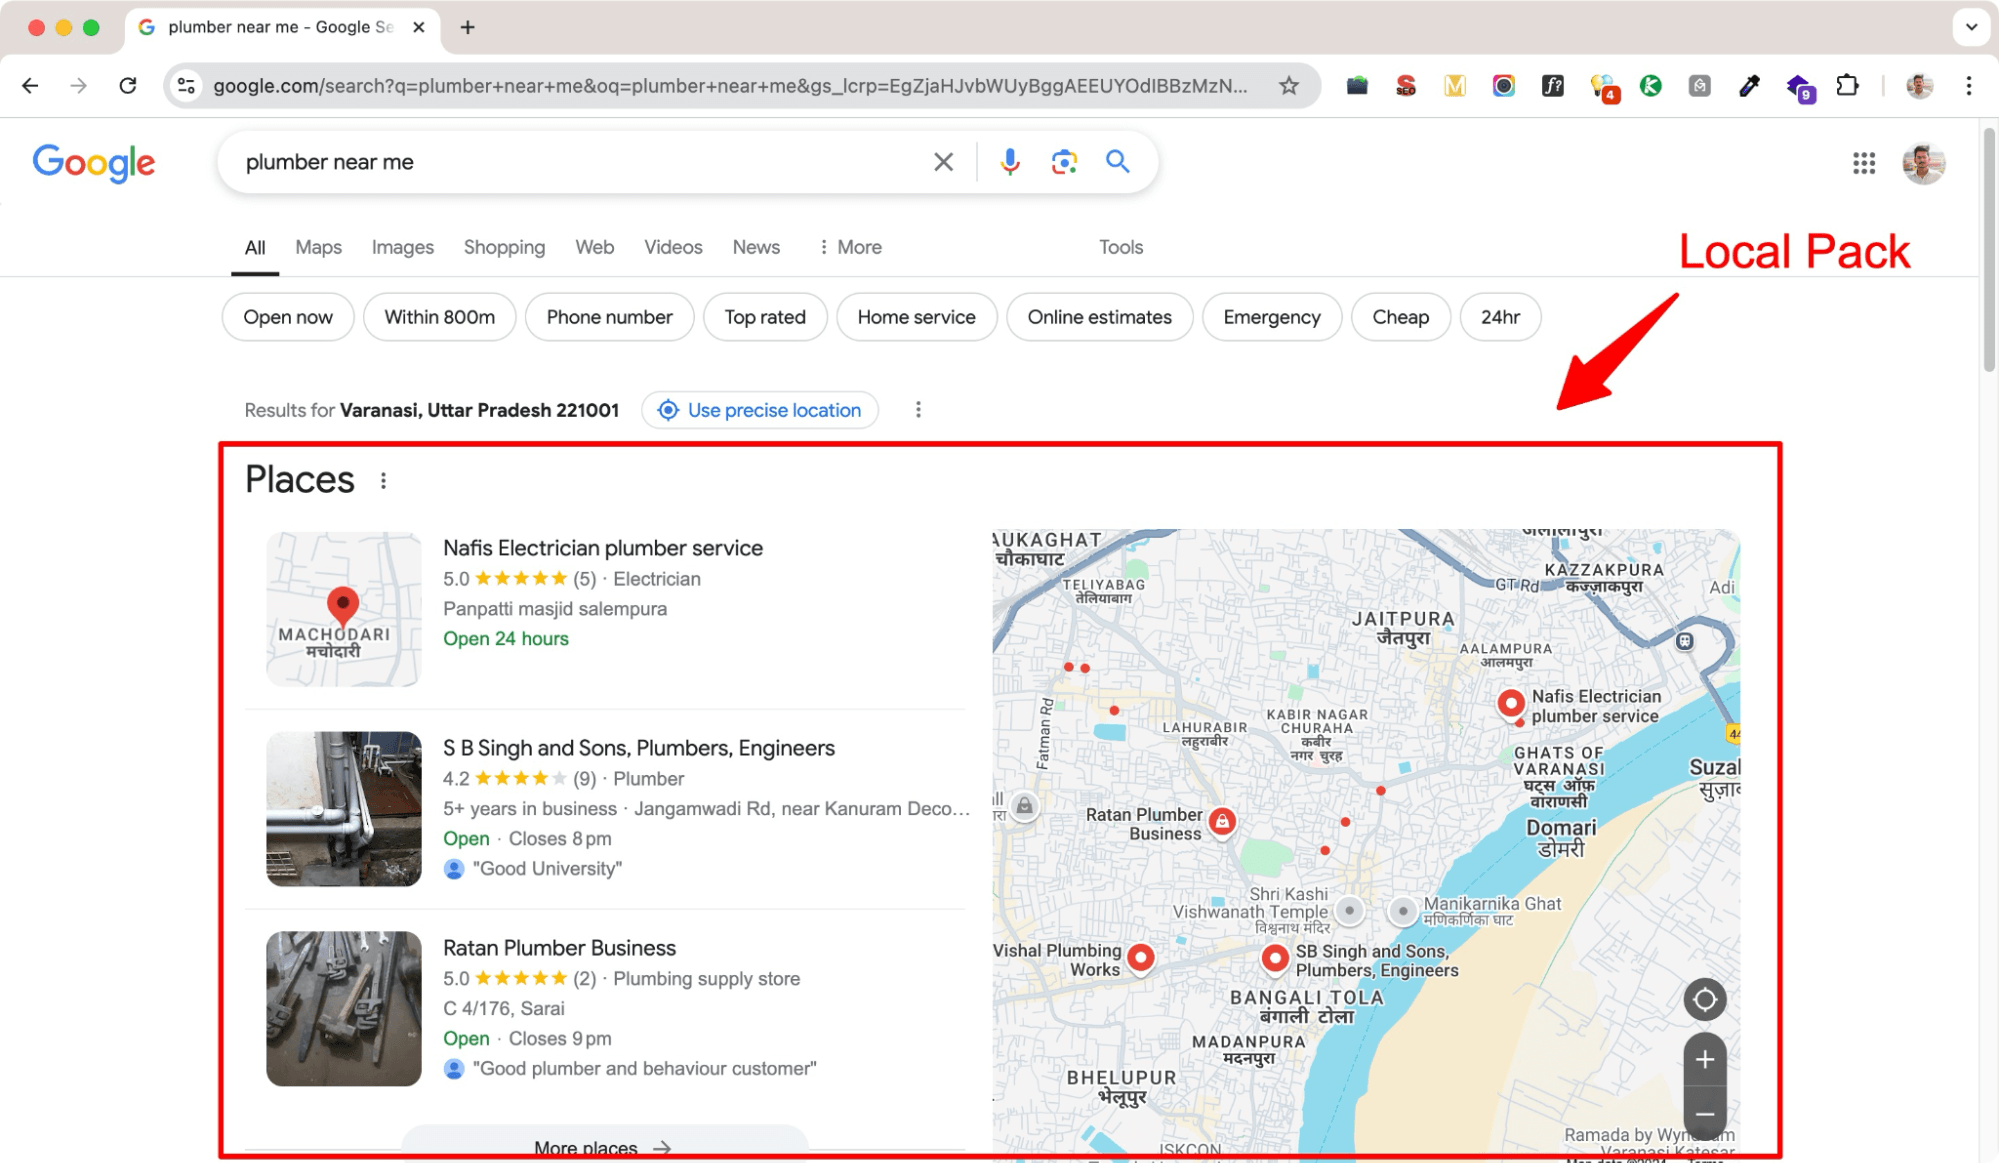The height and width of the screenshot is (1163, 1999).
Task: Select Nafis Electrician pin on map
Action: pos(1511,703)
